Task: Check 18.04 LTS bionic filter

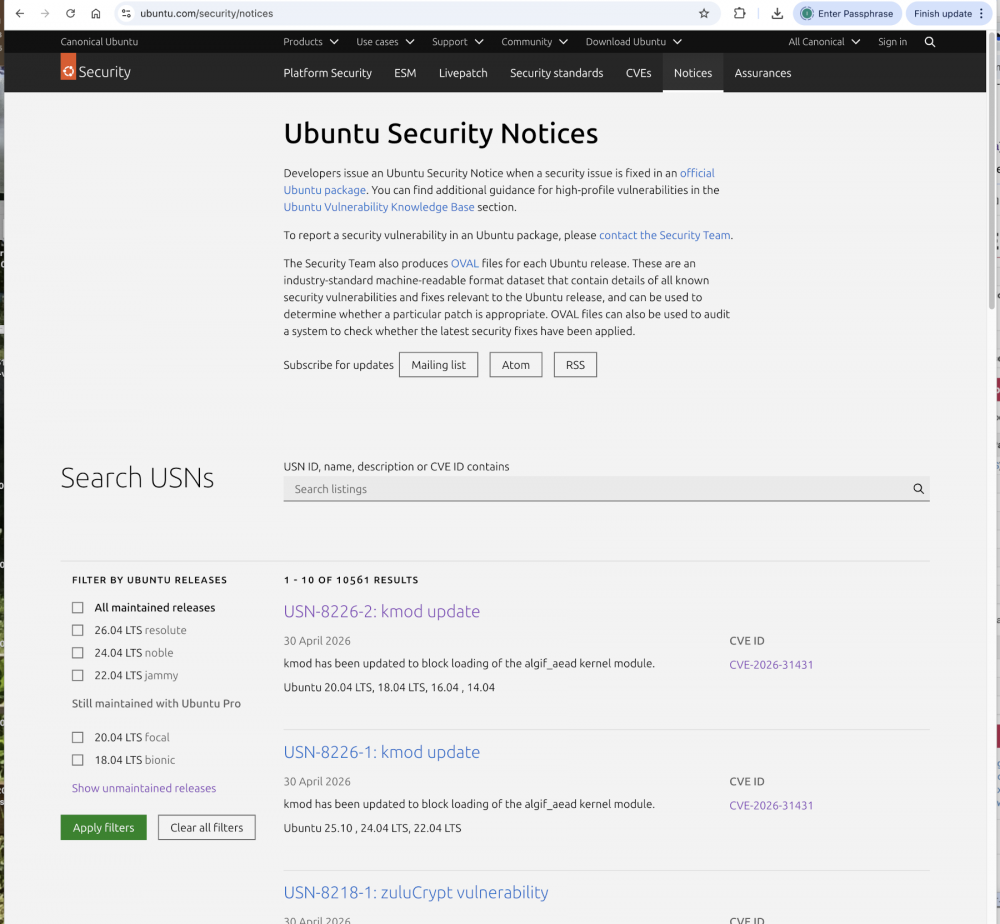Action: 78,760
